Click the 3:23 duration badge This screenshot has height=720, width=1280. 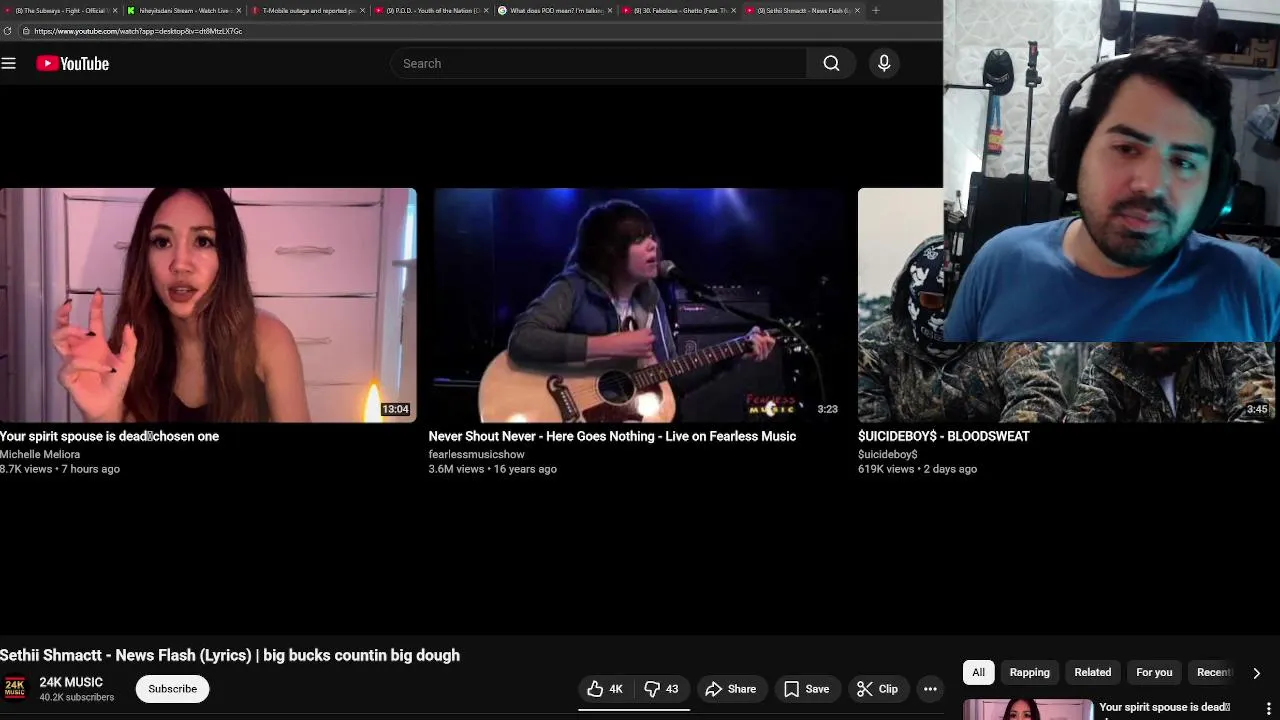(x=827, y=409)
